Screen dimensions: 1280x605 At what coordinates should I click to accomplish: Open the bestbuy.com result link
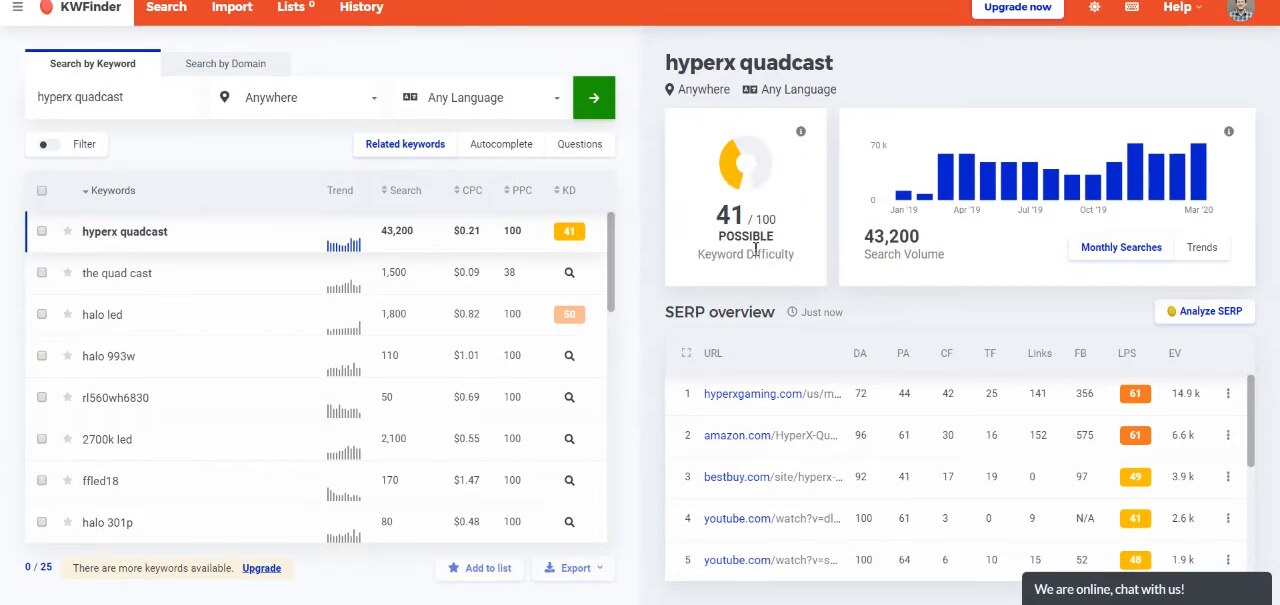pyautogui.click(x=773, y=477)
